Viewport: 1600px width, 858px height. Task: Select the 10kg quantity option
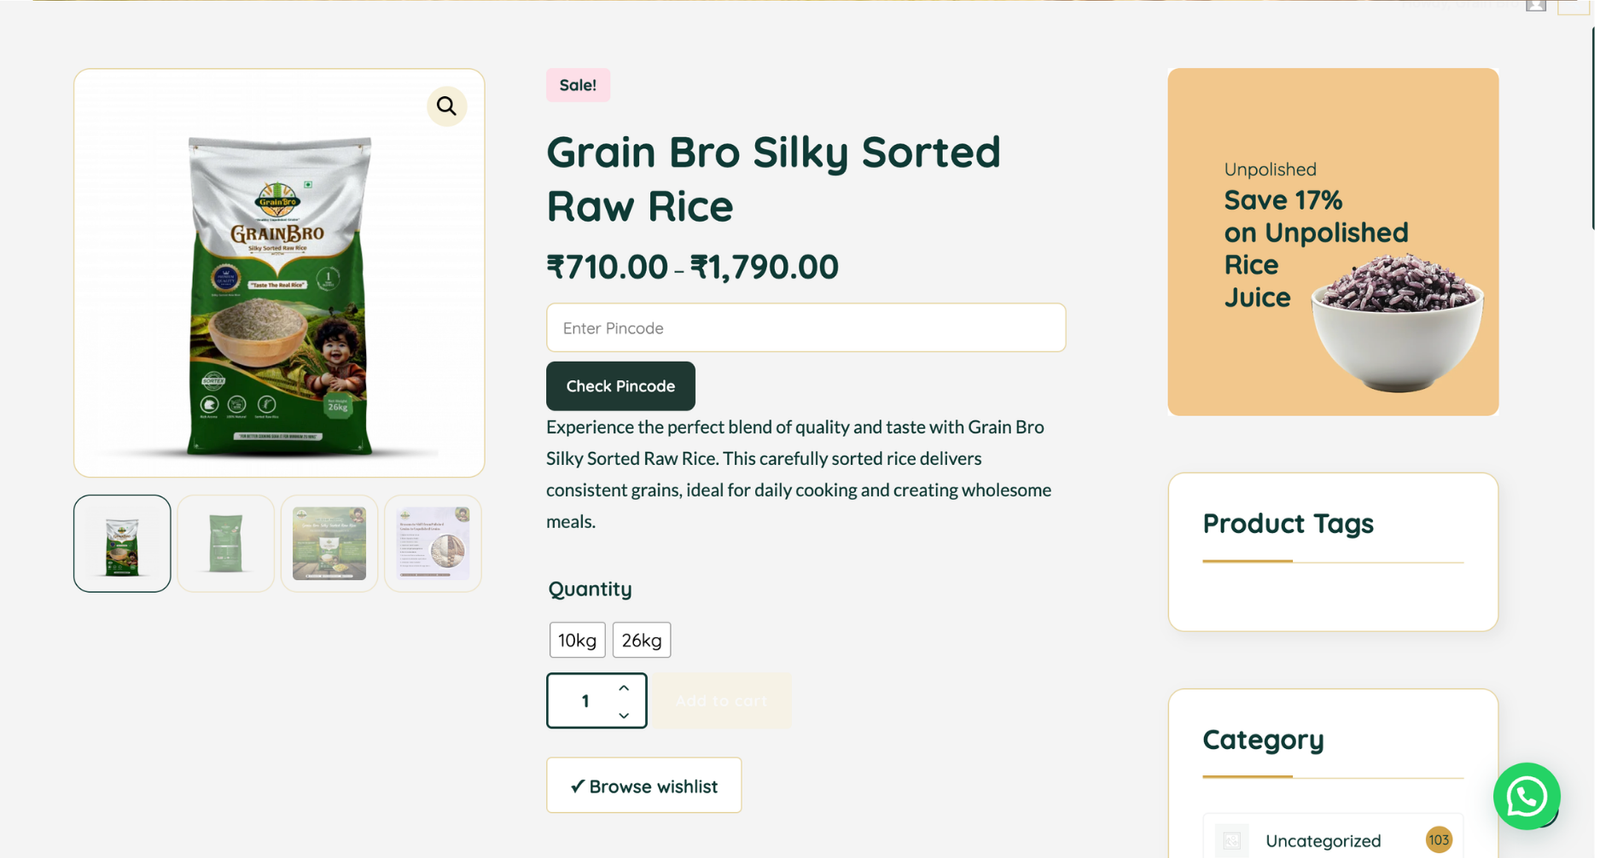coord(577,640)
